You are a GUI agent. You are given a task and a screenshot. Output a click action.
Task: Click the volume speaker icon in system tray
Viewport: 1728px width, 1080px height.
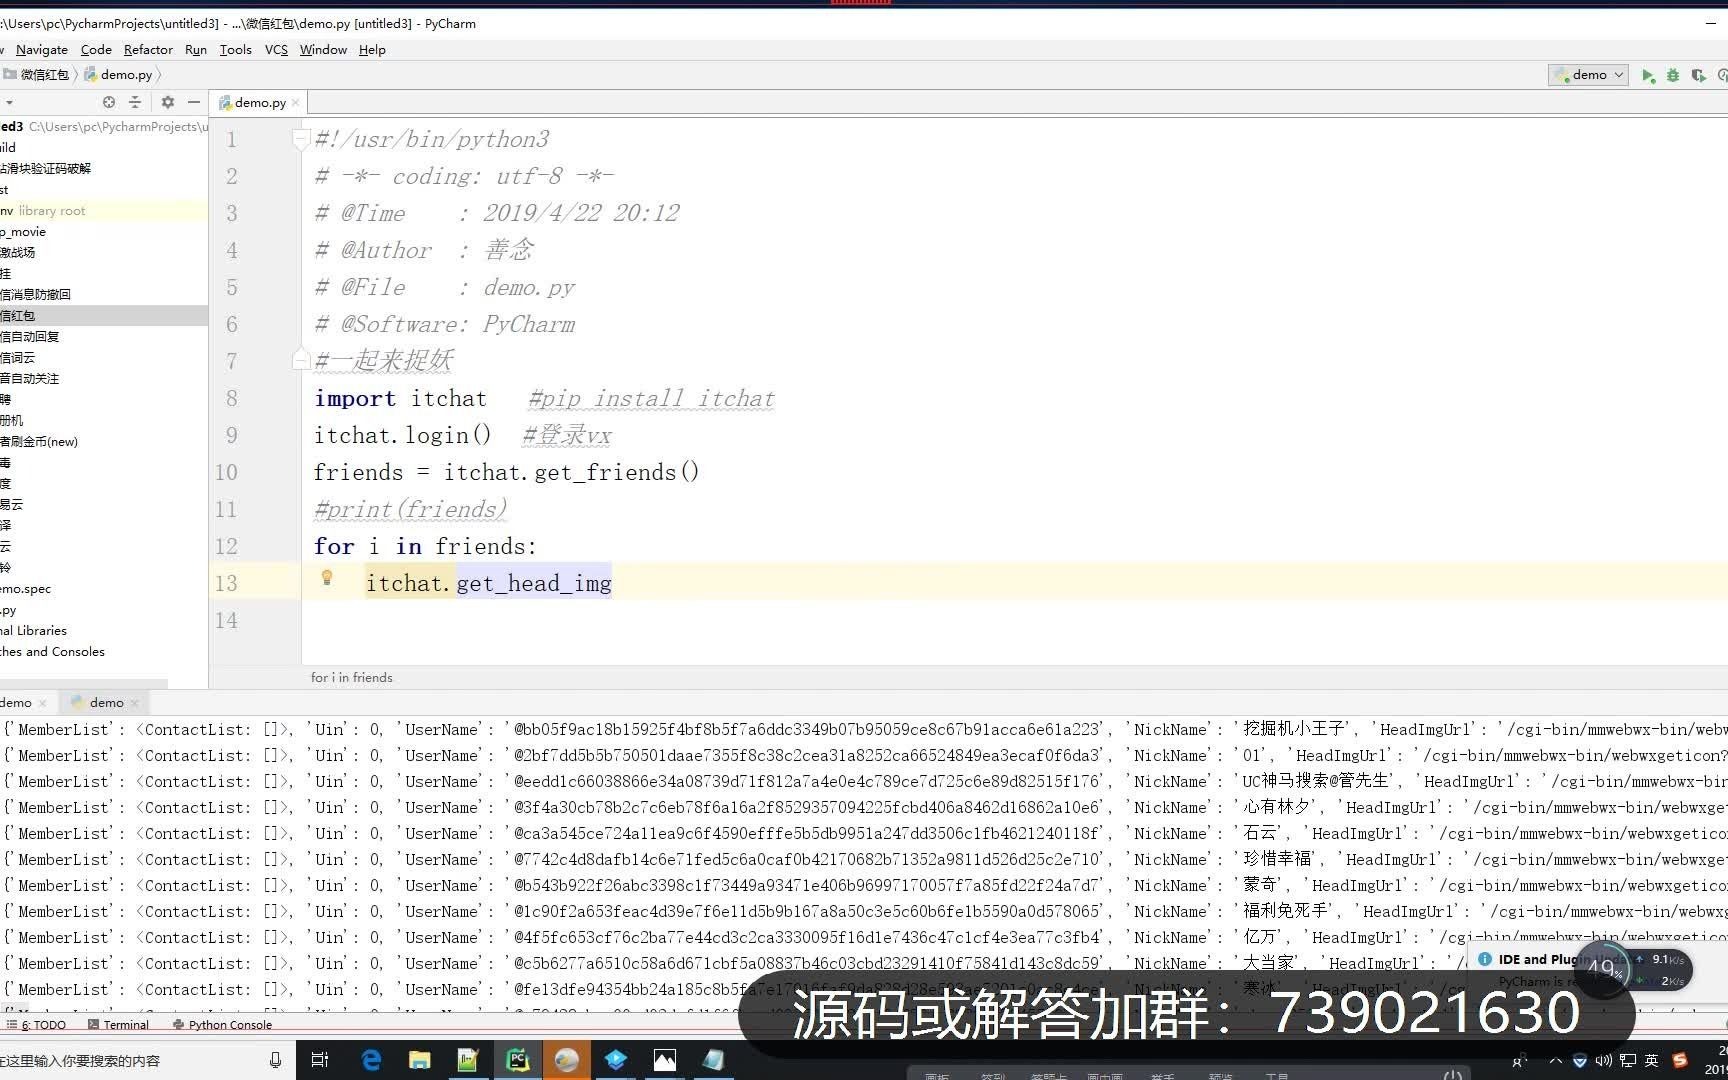(x=1604, y=1060)
